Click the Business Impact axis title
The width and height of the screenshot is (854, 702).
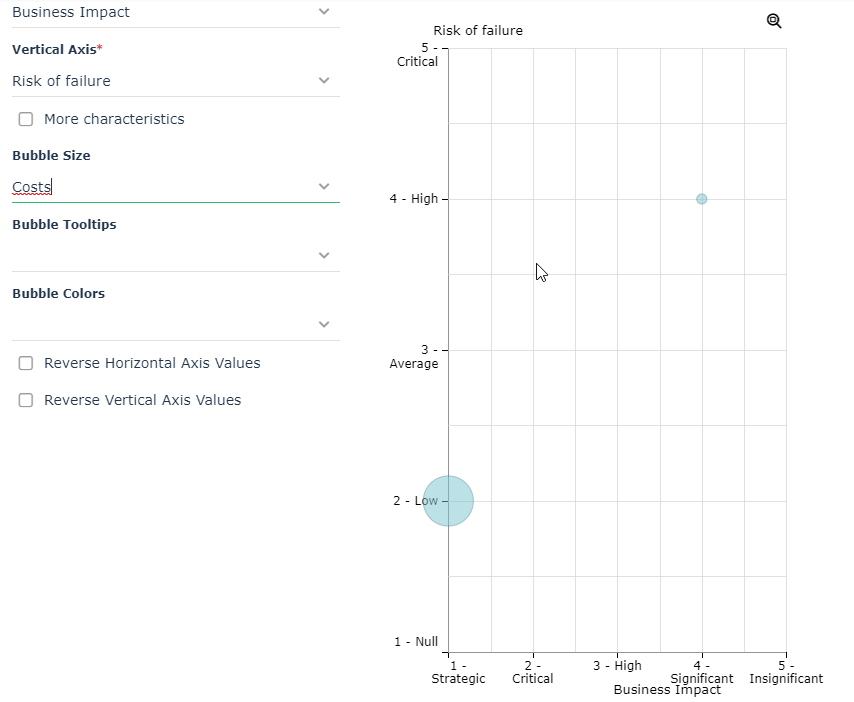tap(667, 690)
